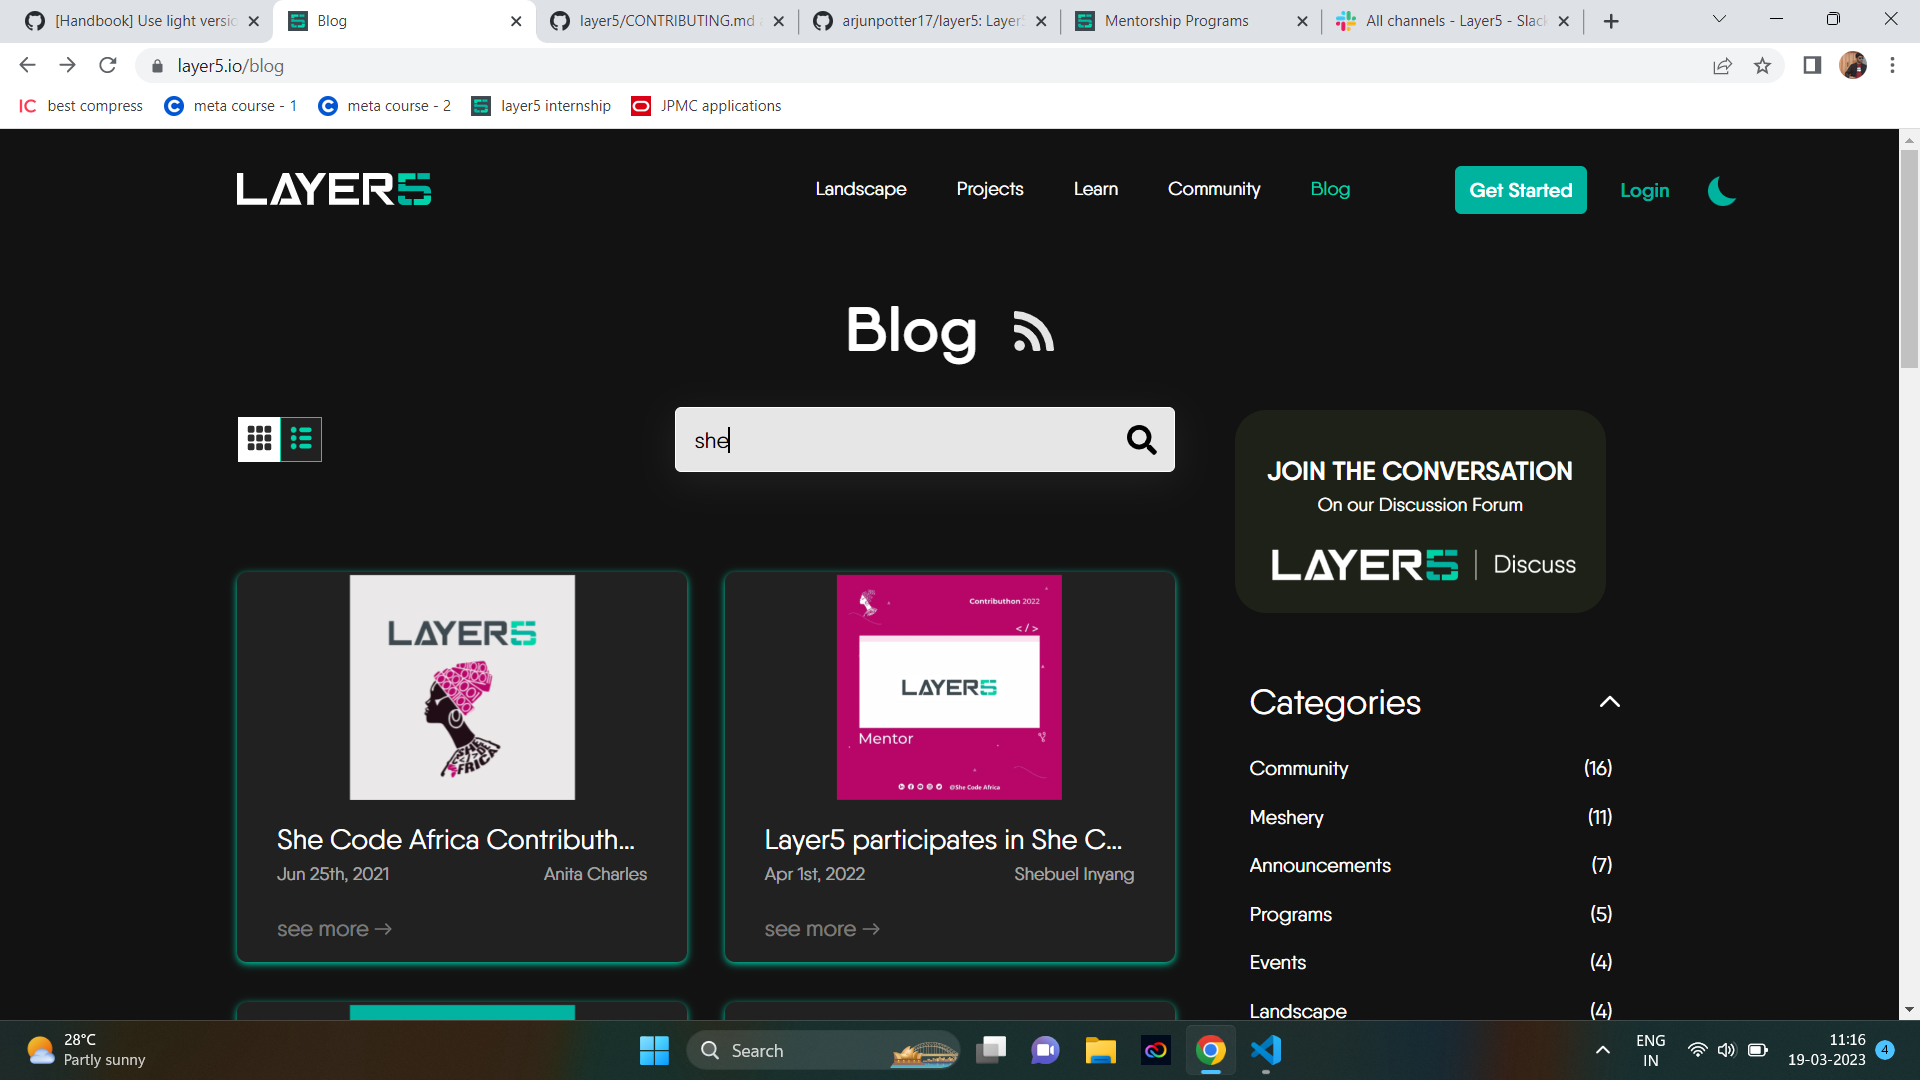Select the grid view layout

(x=259, y=439)
